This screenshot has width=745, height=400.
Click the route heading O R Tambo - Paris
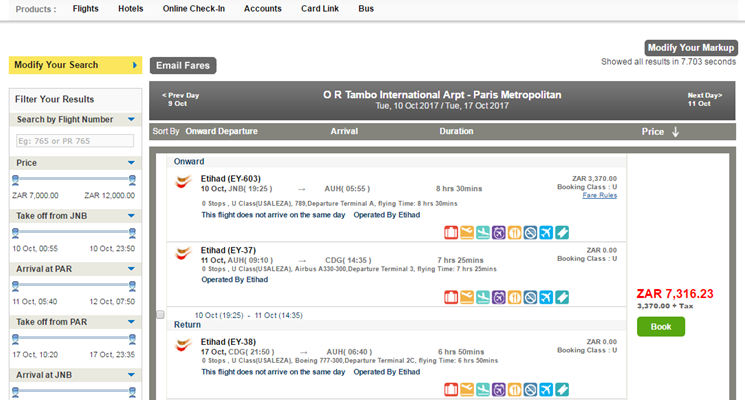click(x=442, y=95)
